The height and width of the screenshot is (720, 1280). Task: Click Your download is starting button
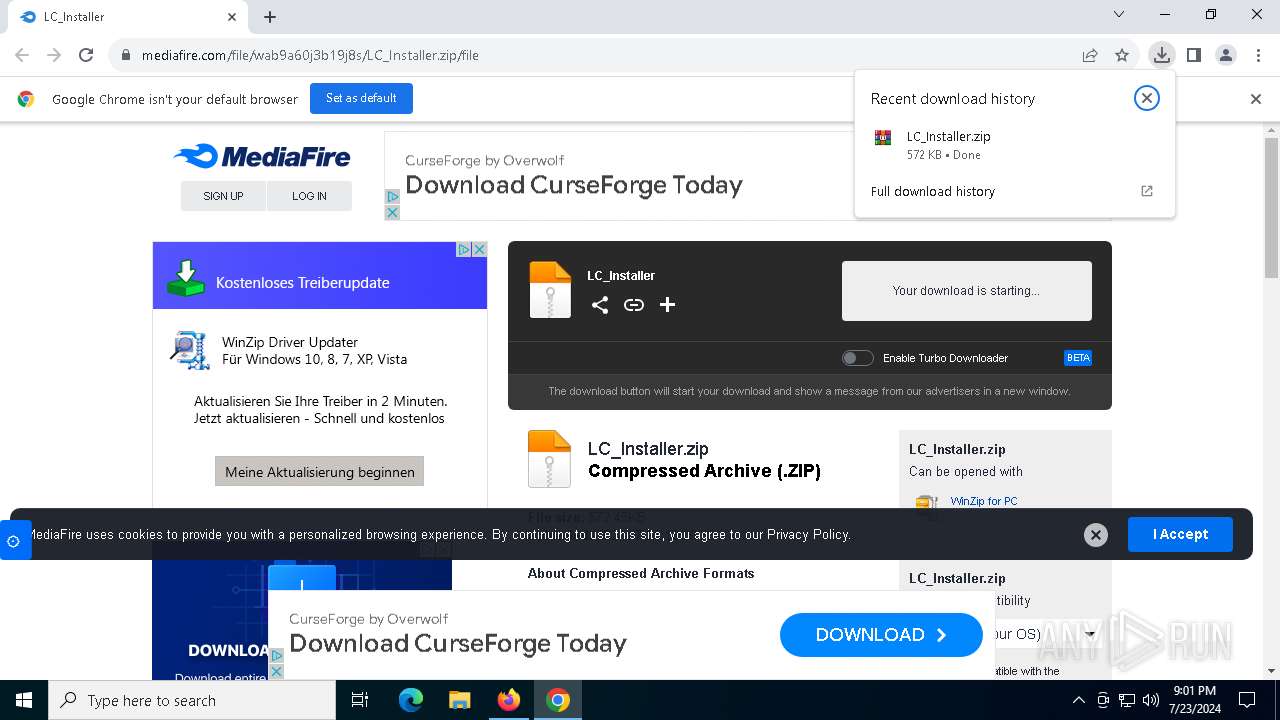[x=966, y=291]
